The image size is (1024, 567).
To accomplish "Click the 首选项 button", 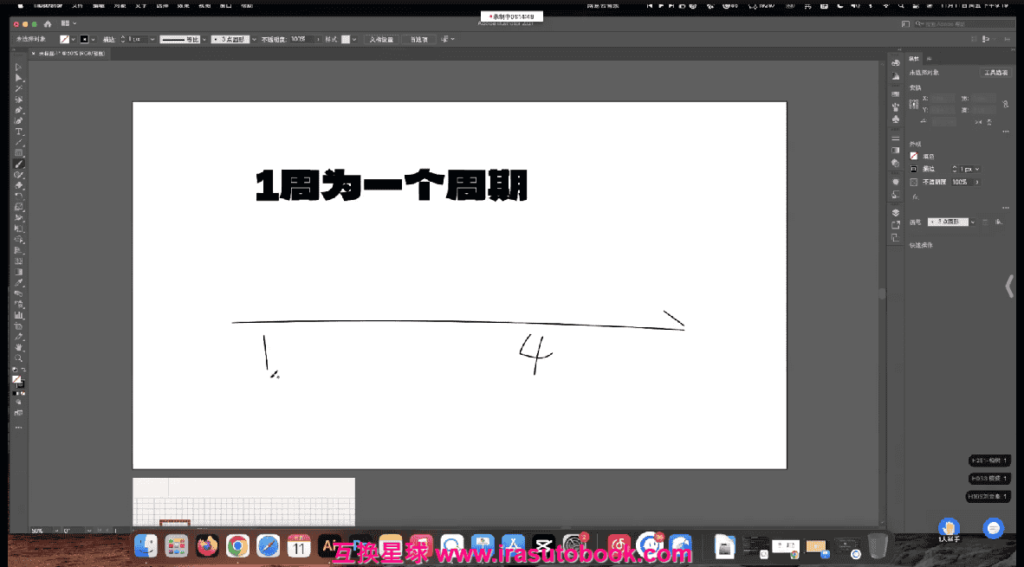I will (x=419, y=39).
